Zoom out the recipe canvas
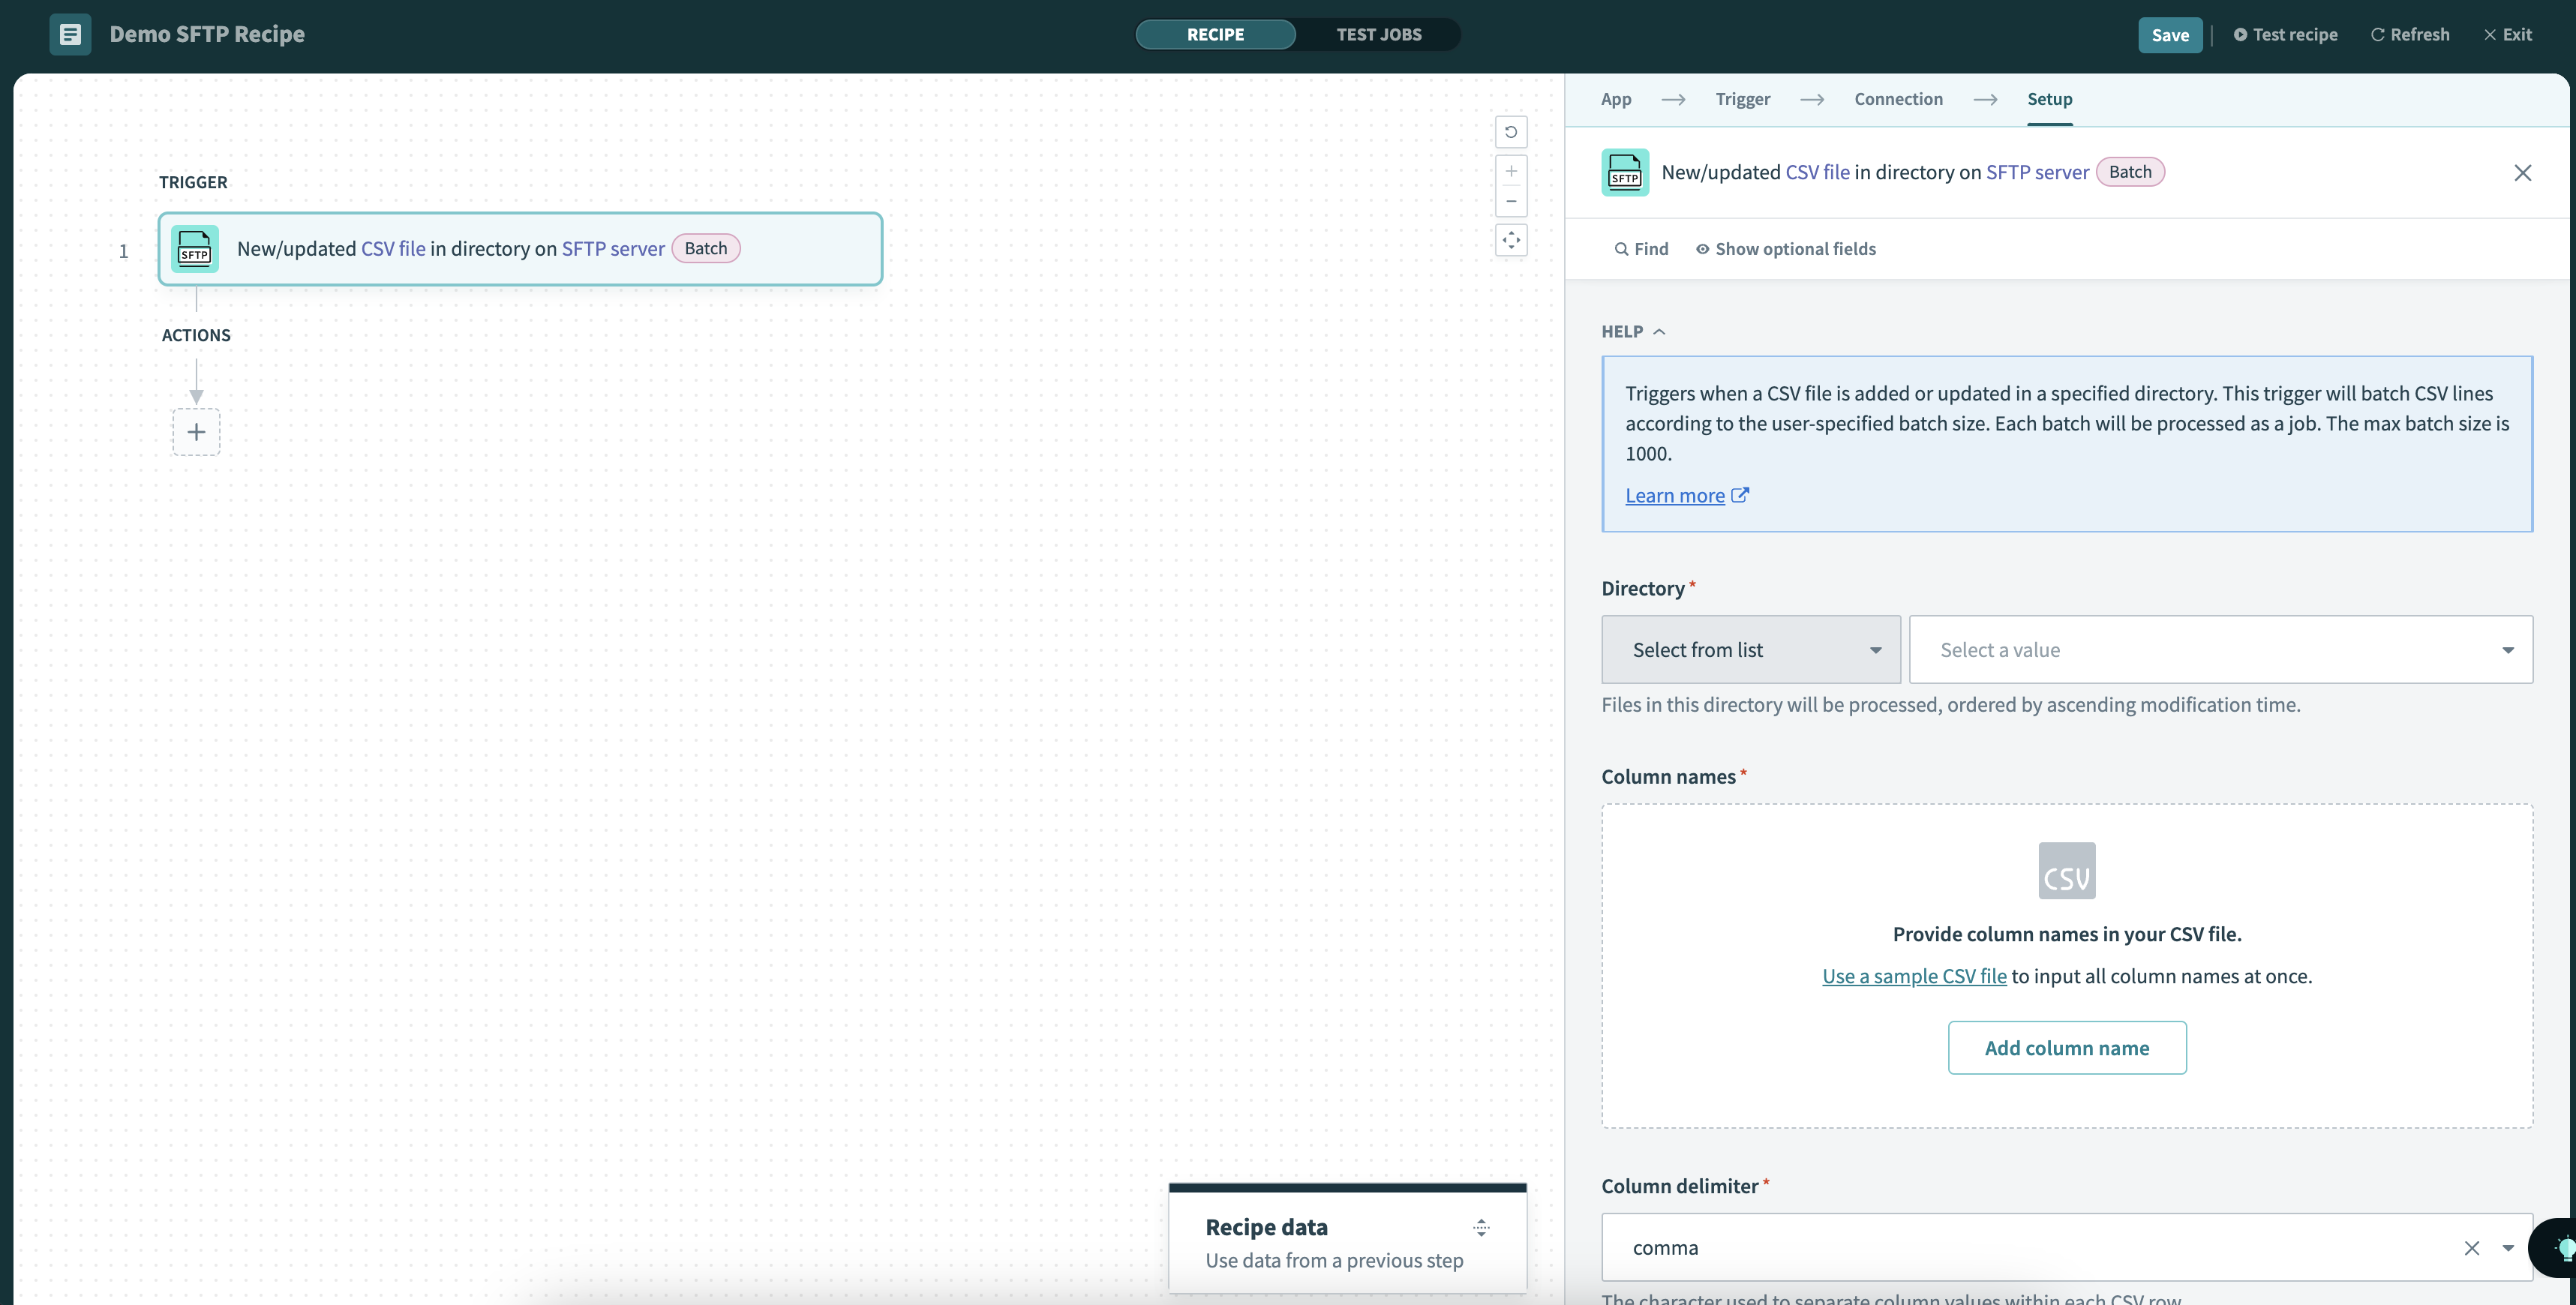Viewport: 2576px width, 1305px height. pos(1510,201)
